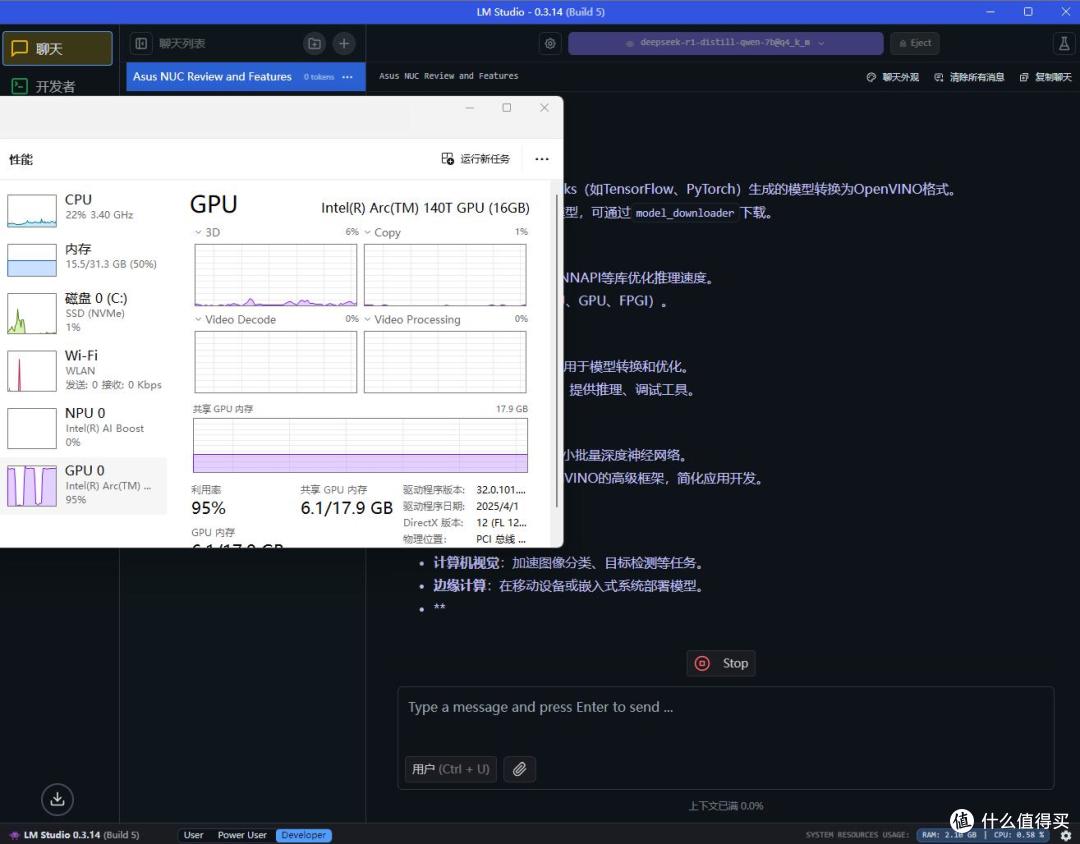Open the deepseek-r1-distill-qwen model dropdown
This screenshot has height=844, width=1080.
[x=725, y=43]
